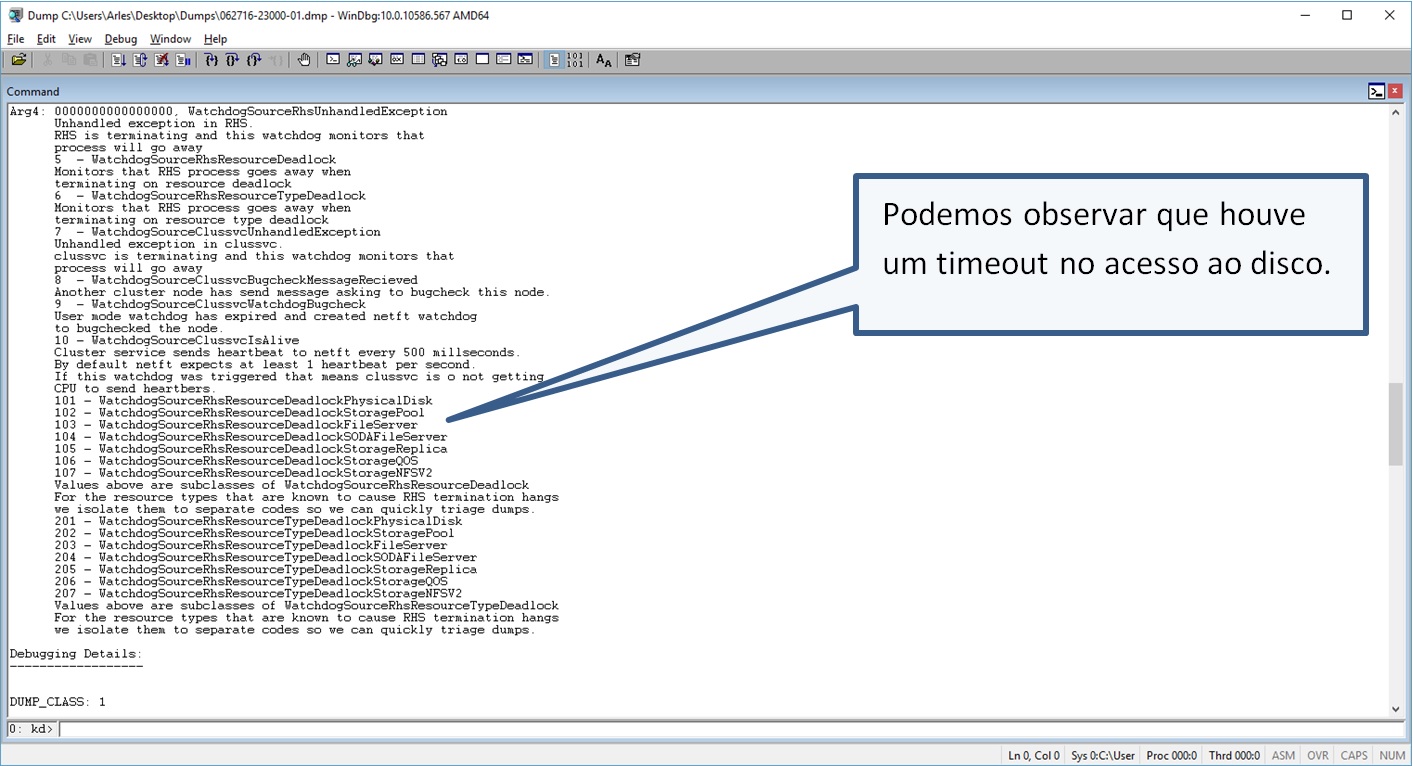Click line '10 - WatchdogSourceClussvcIsAlive'

point(176,340)
